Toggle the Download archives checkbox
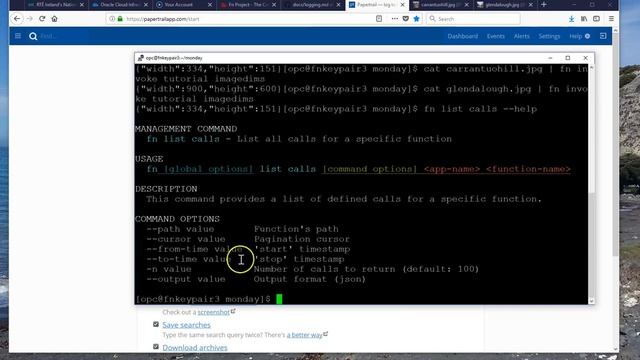The height and width of the screenshot is (360, 640). click(x=156, y=347)
